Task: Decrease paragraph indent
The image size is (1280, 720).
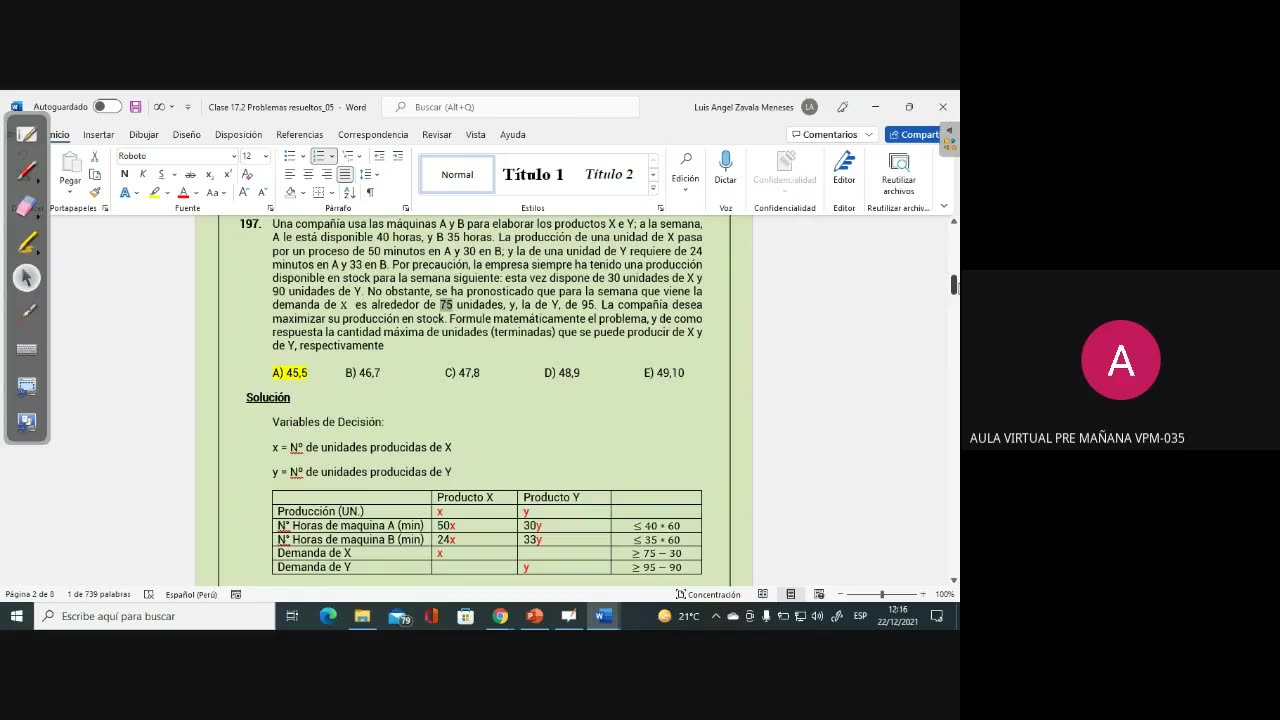Action: 379,156
